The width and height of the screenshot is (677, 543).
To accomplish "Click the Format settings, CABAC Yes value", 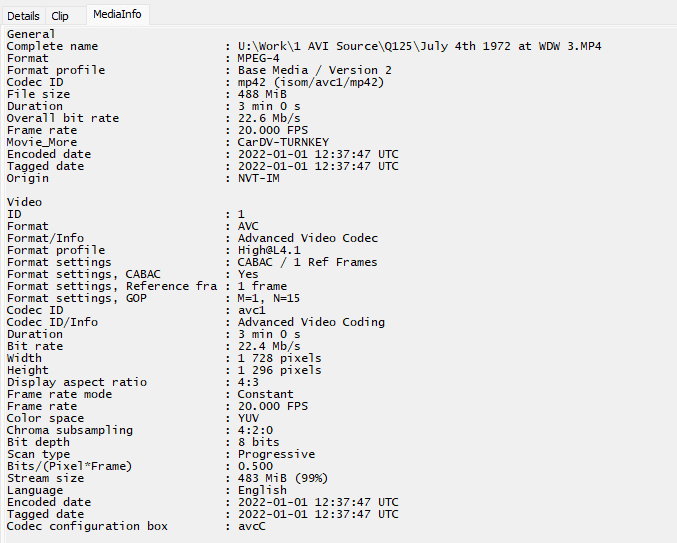I will click(x=248, y=274).
